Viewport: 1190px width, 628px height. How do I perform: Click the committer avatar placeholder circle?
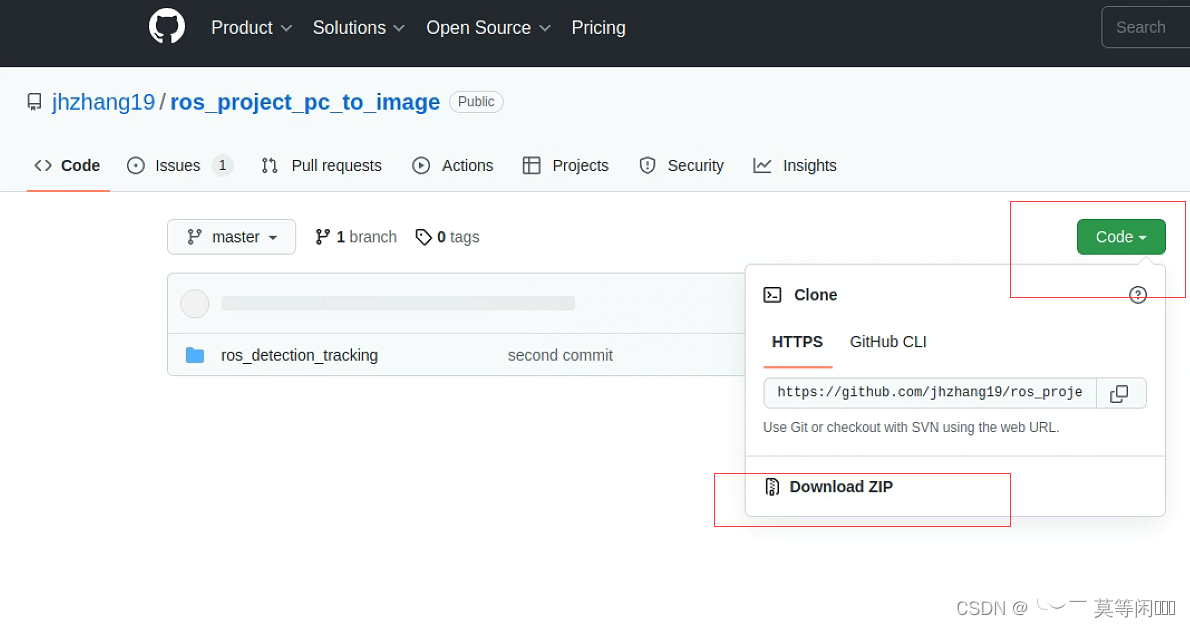(195, 303)
